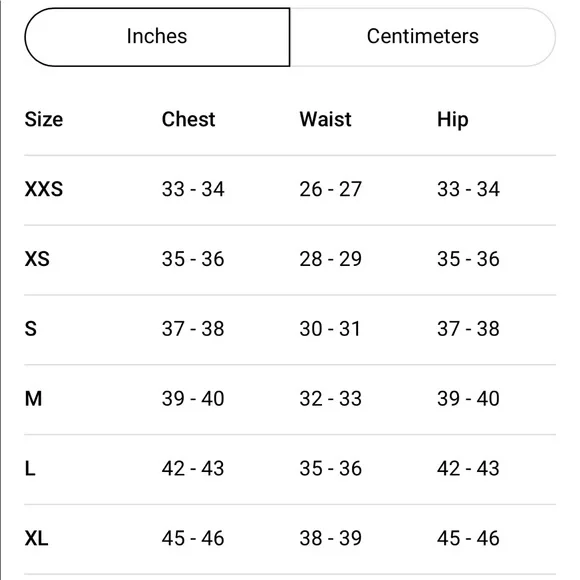The image size is (580, 580).
Task: Click the M size row label
Action: coord(33,398)
